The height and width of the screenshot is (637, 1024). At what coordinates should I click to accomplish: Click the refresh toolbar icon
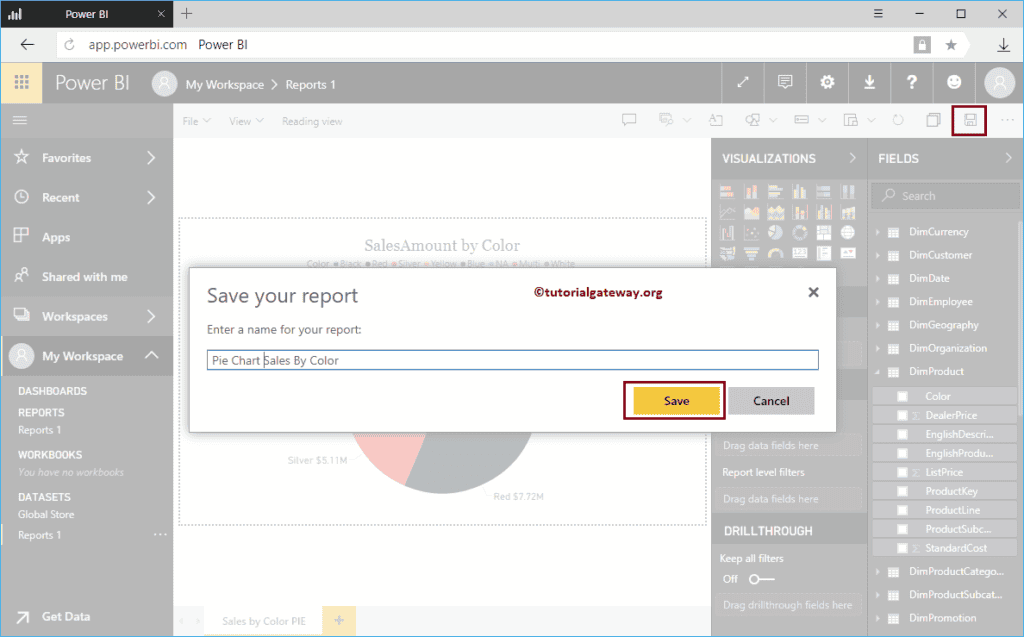tap(899, 120)
